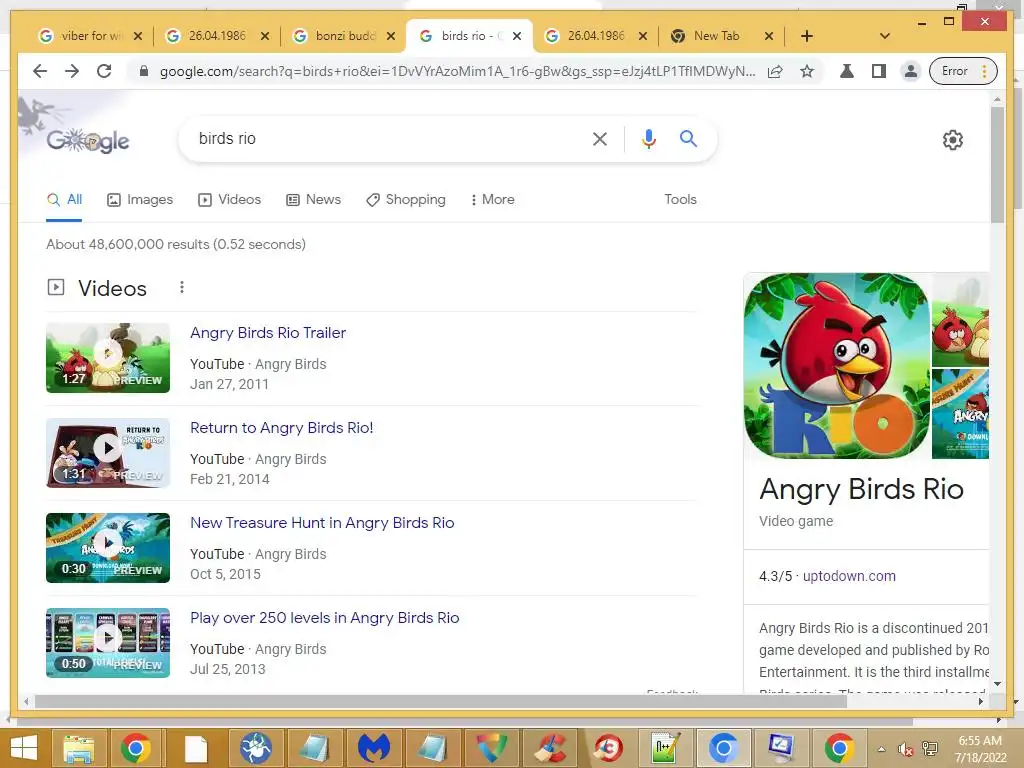This screenshot has height=768, width=1024.
Task: Submit search with magnifier icon
Action: click(x=688, y=138)
